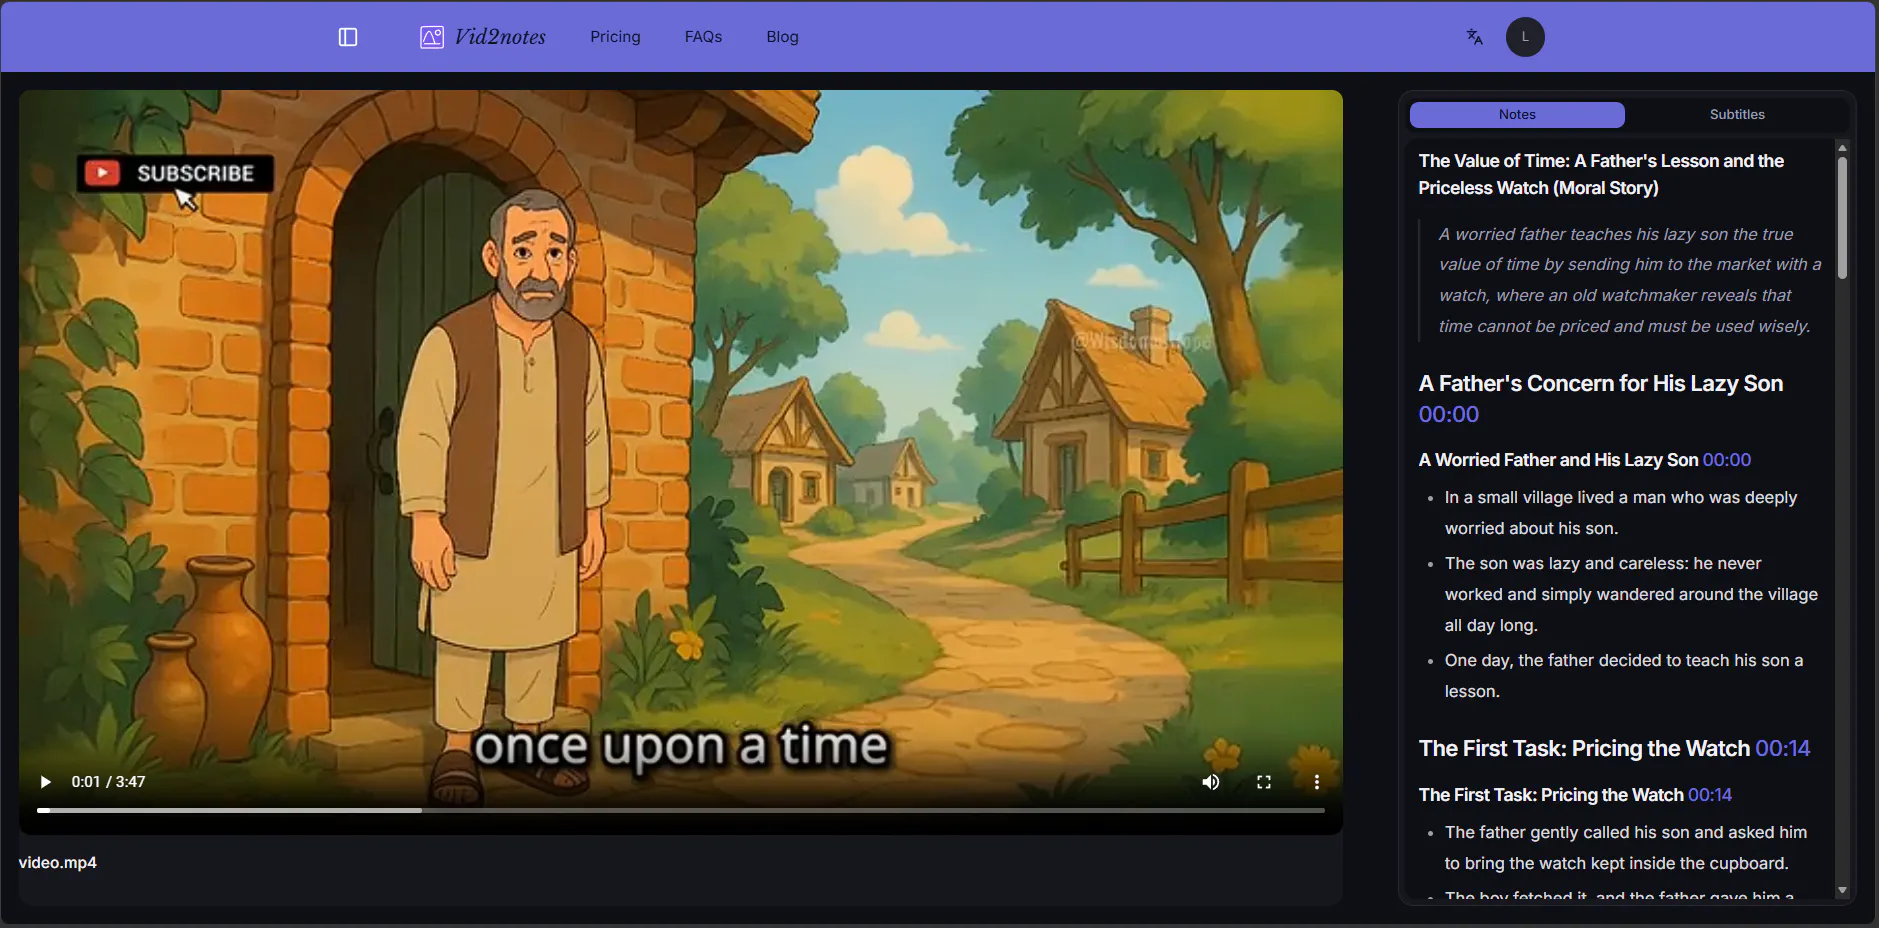Click the italic summary quote paragraph
This screenshot has height=928, width=1879.
click(x=1630, y=280)
